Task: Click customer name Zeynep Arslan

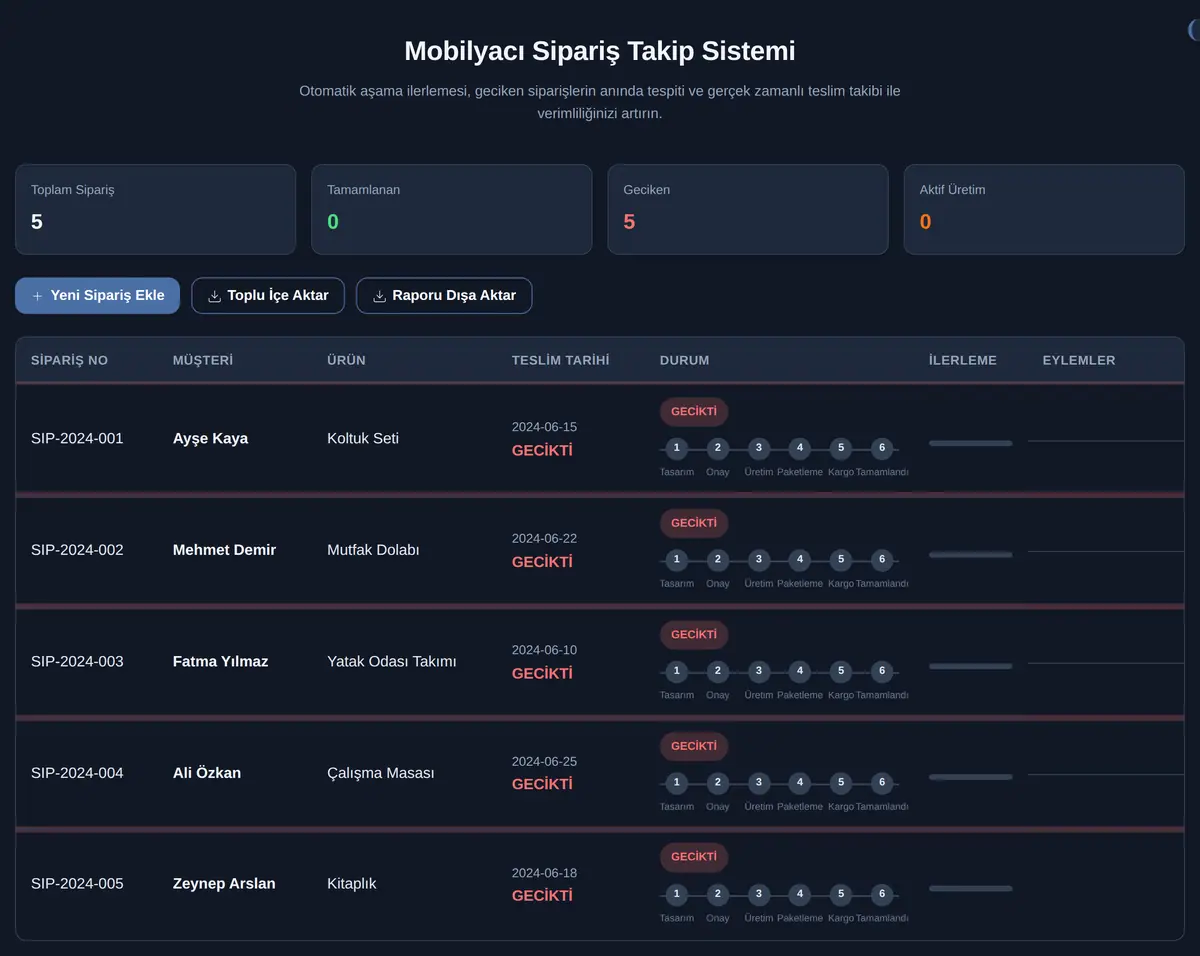Action: (x=224, y=884)
